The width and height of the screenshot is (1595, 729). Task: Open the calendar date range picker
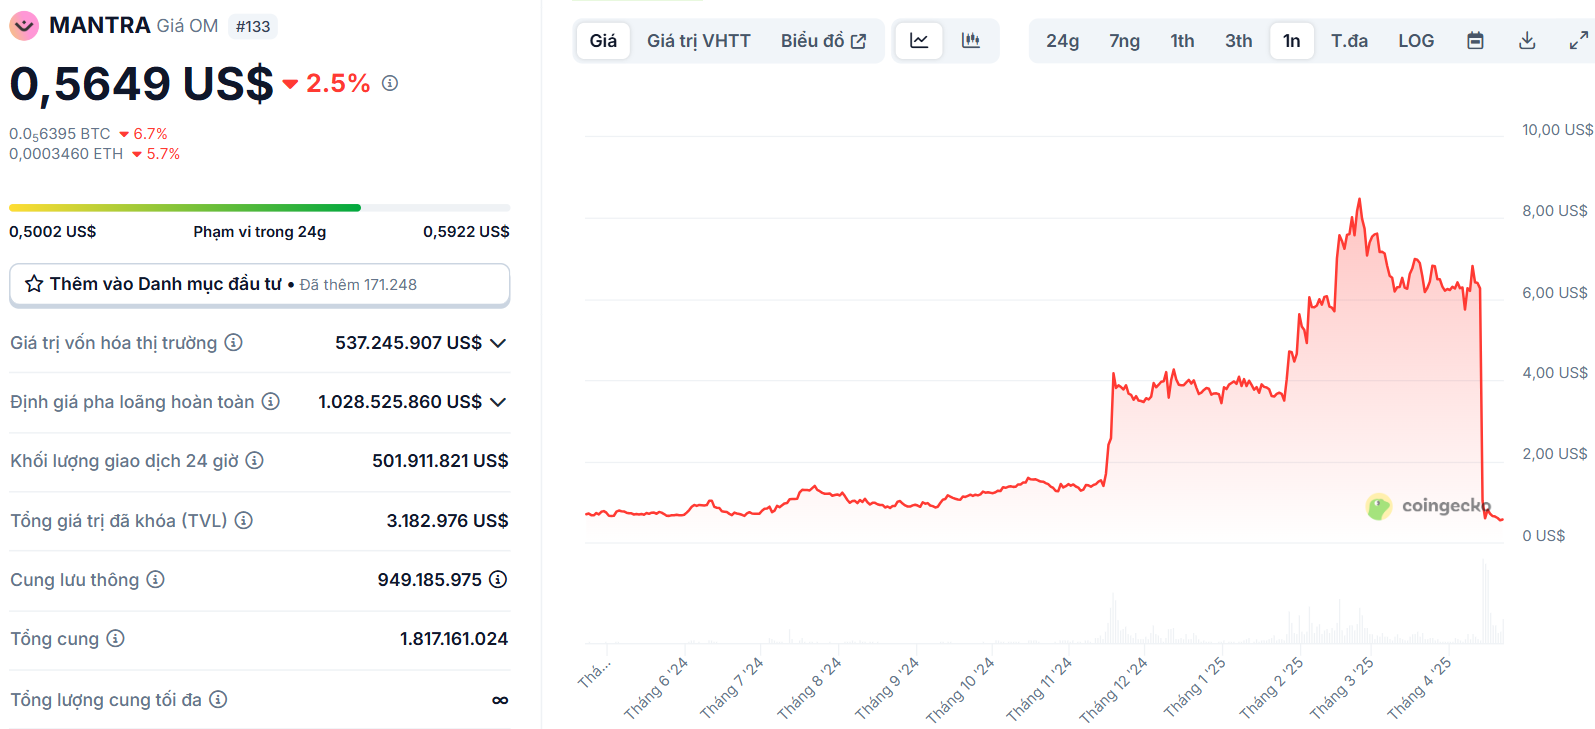pyautogui.click(x=1475, y=41)
